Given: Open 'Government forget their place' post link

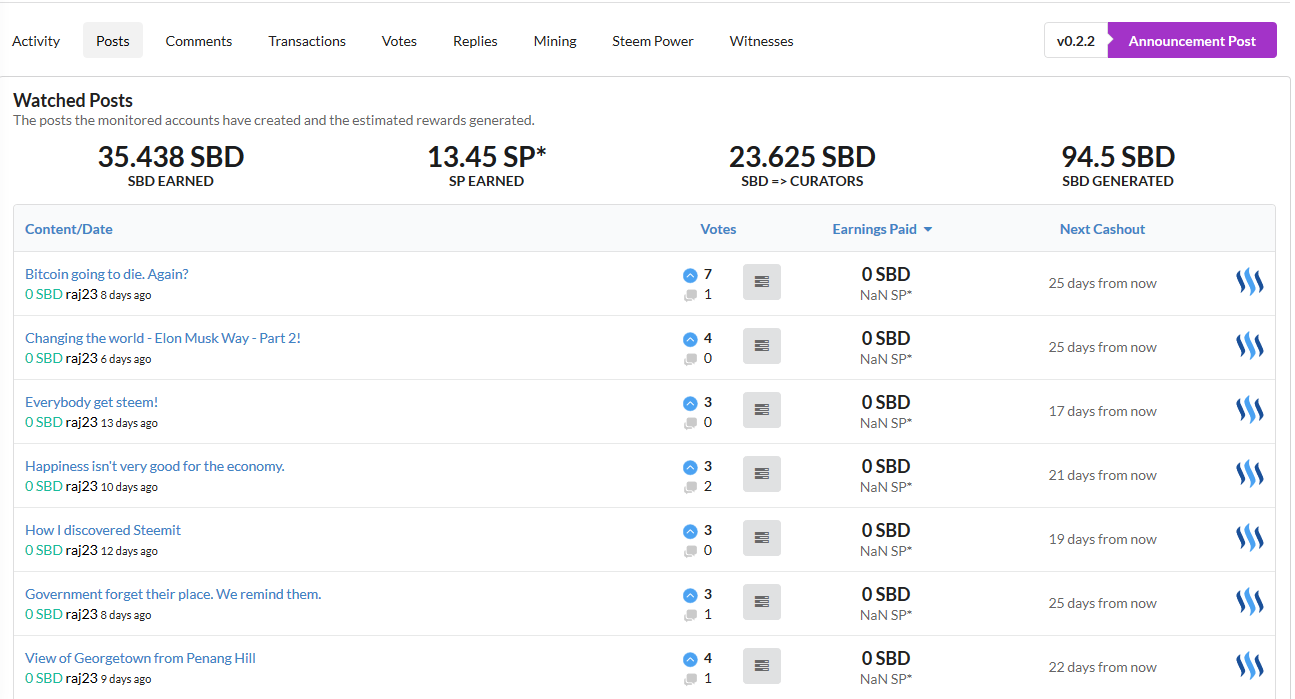Looking at the screenshot, I should [x=173, y=594].
